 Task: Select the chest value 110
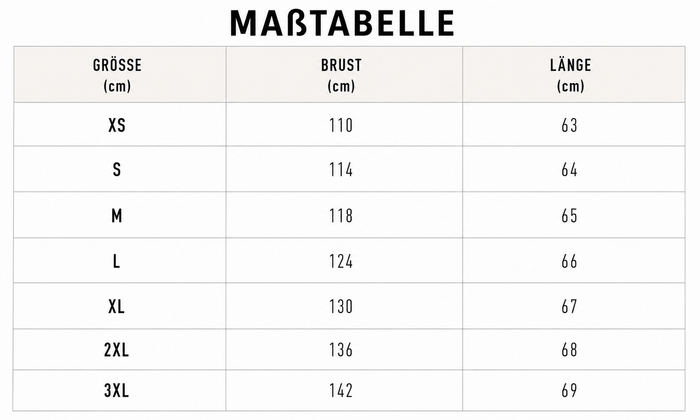341,125
